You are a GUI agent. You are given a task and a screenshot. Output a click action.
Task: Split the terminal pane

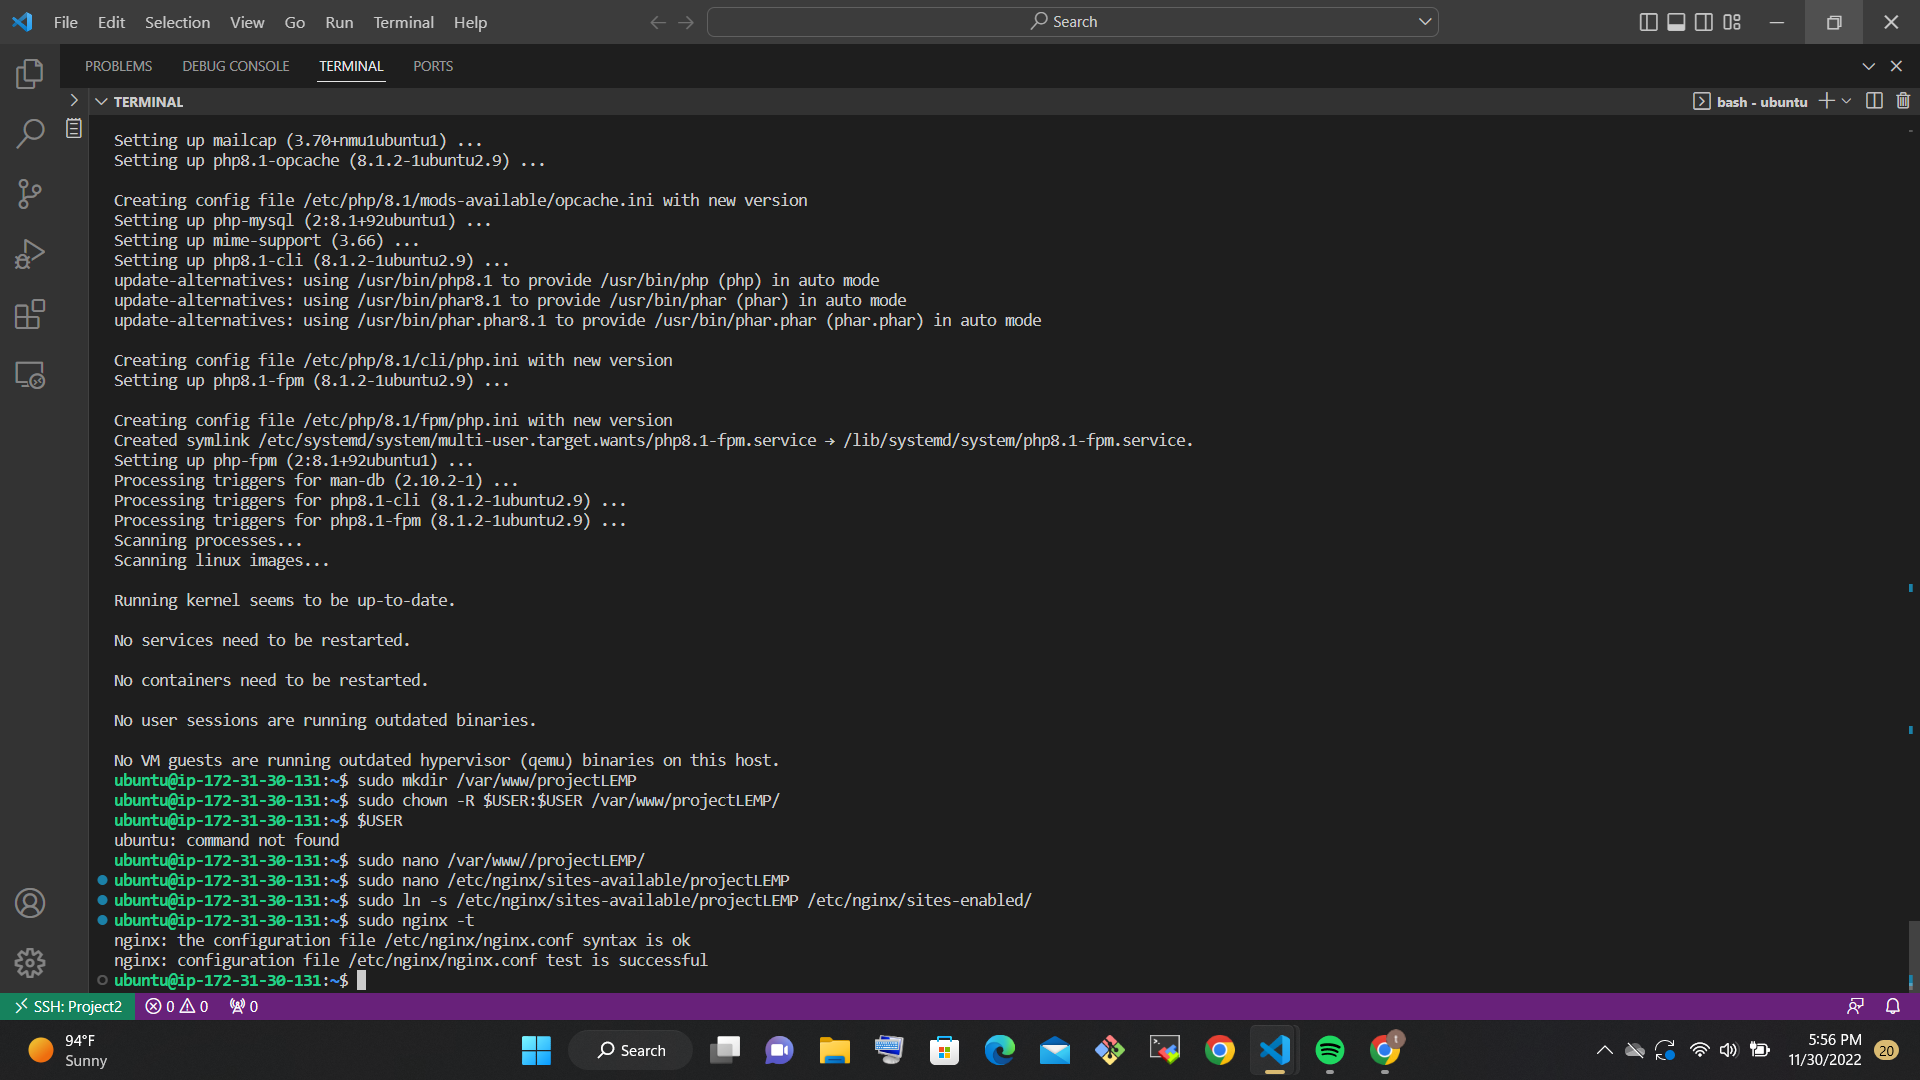point(1875,101)
